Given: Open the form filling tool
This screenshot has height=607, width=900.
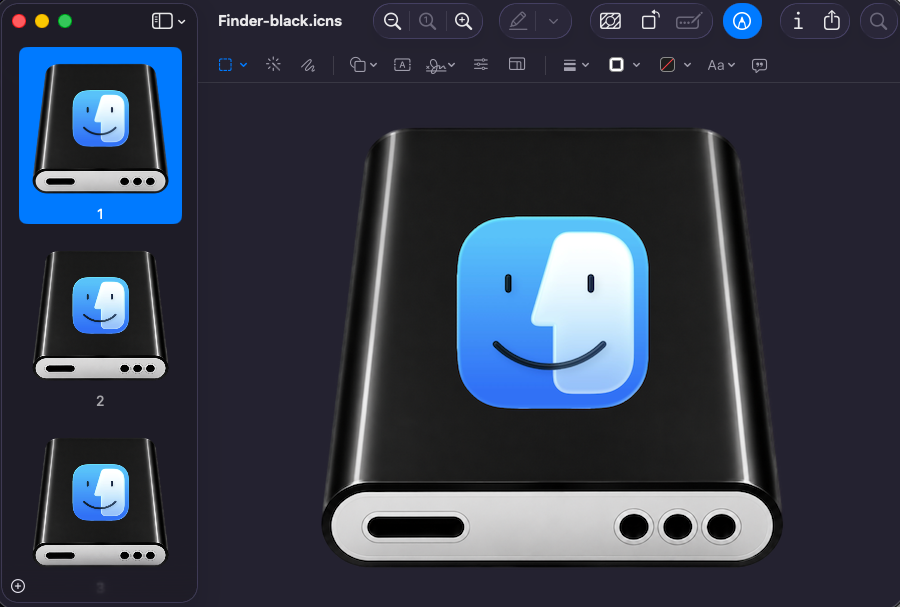Looking at the screenshot, I should [688, 21].
